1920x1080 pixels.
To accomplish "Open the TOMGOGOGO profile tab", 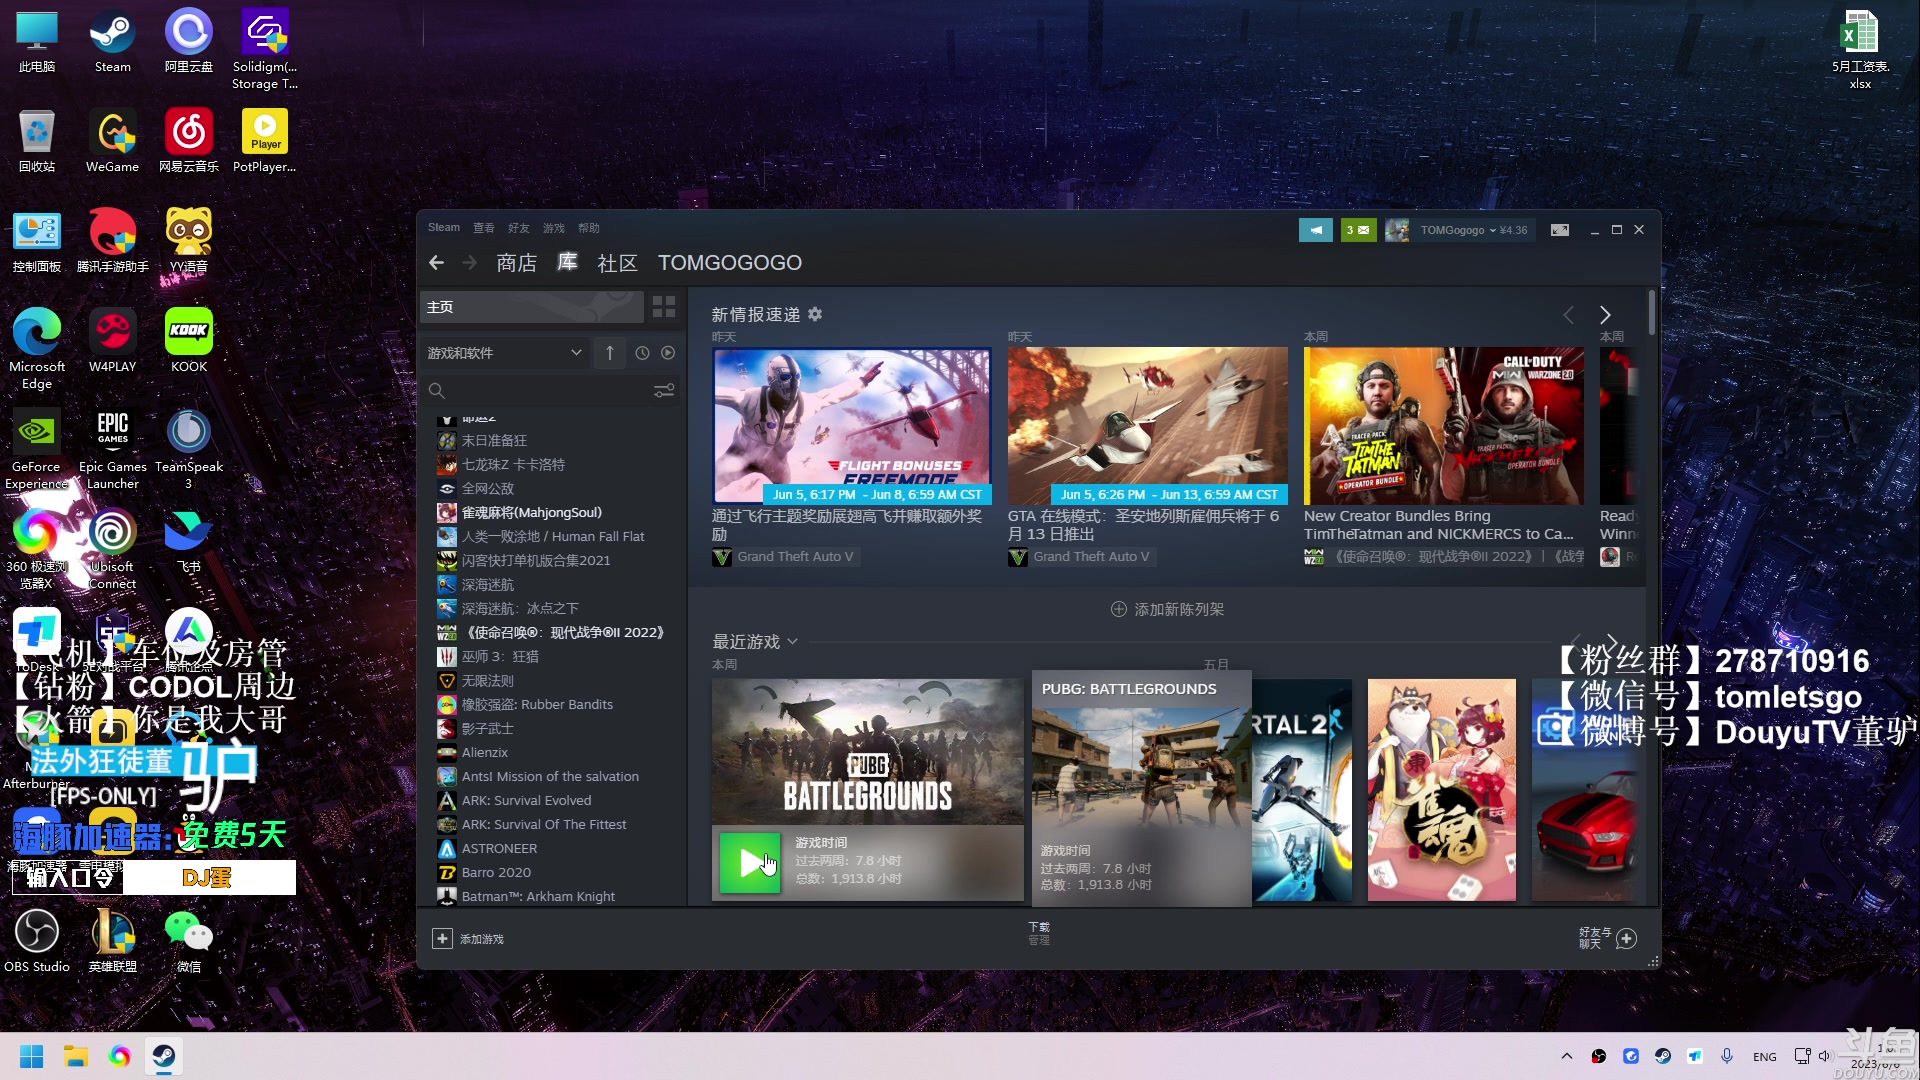I will [730, 263].
